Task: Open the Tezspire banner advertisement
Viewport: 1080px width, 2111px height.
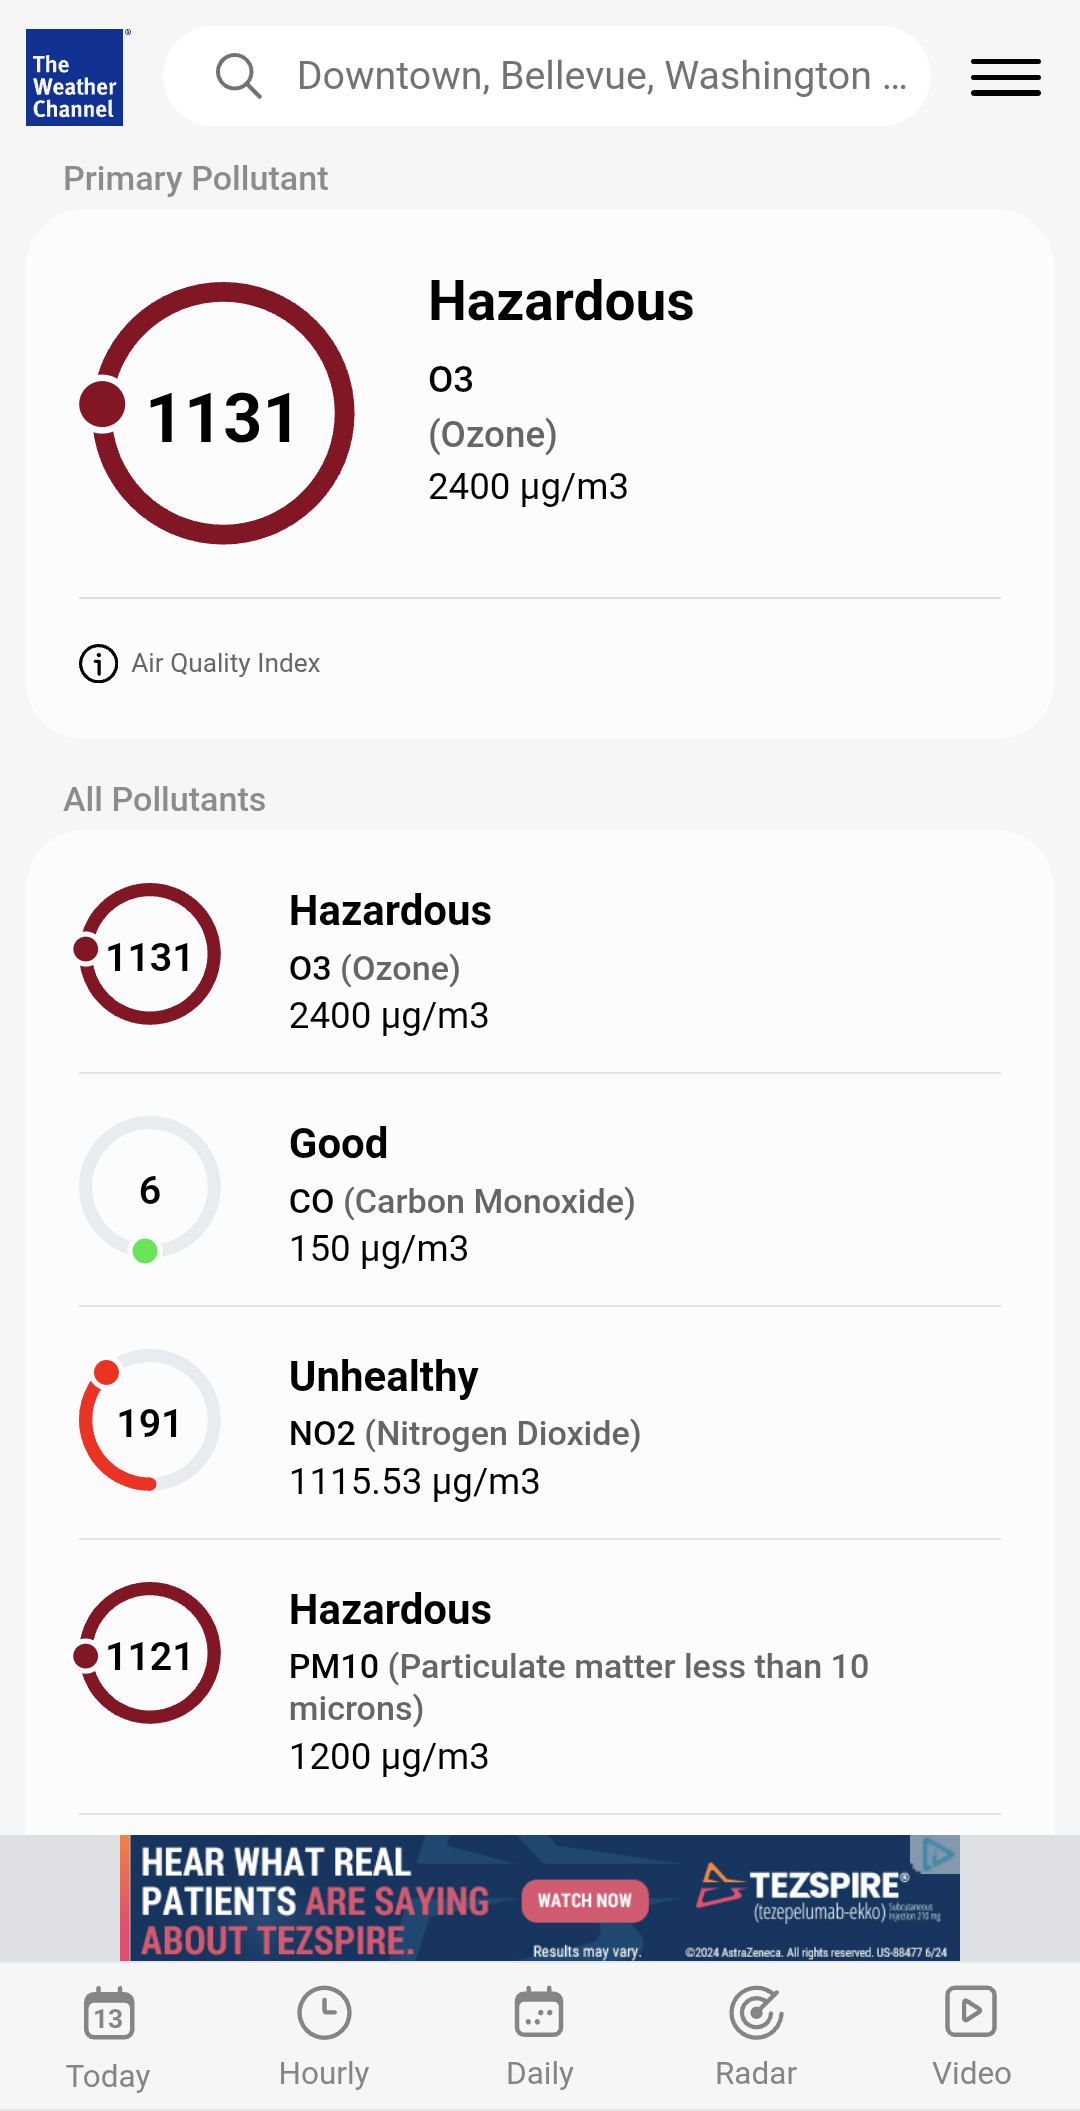Action: click(x=540, y=1898)
